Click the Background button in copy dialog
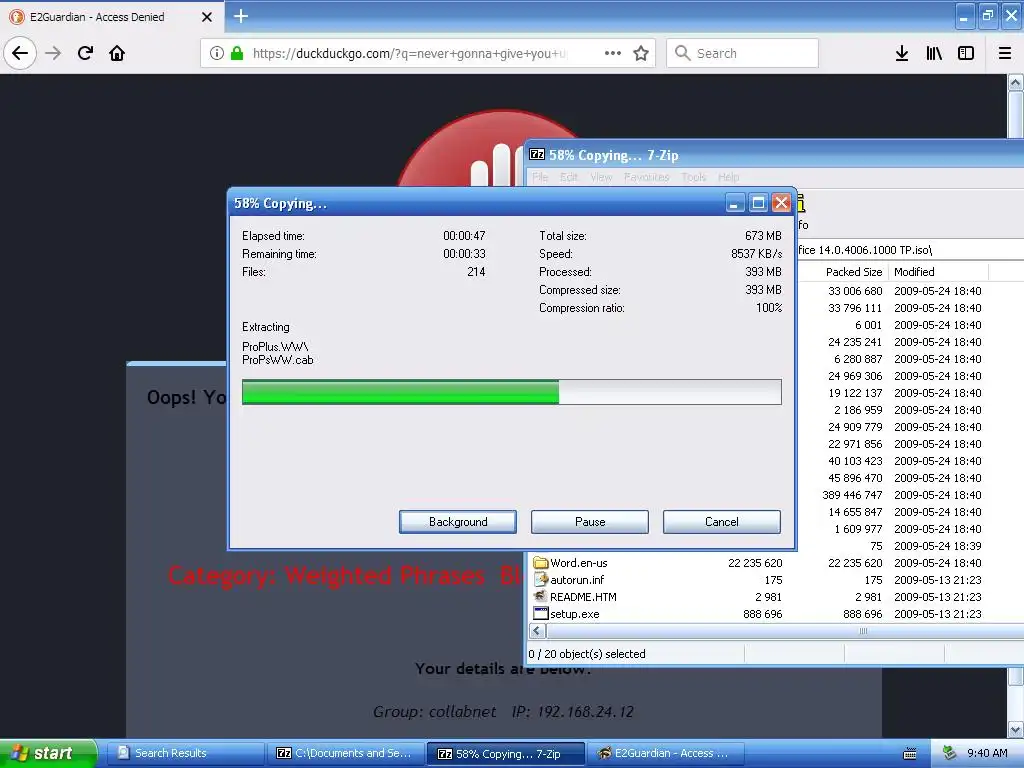Viewport: 1024px width, 768px height. coord(458,522)
